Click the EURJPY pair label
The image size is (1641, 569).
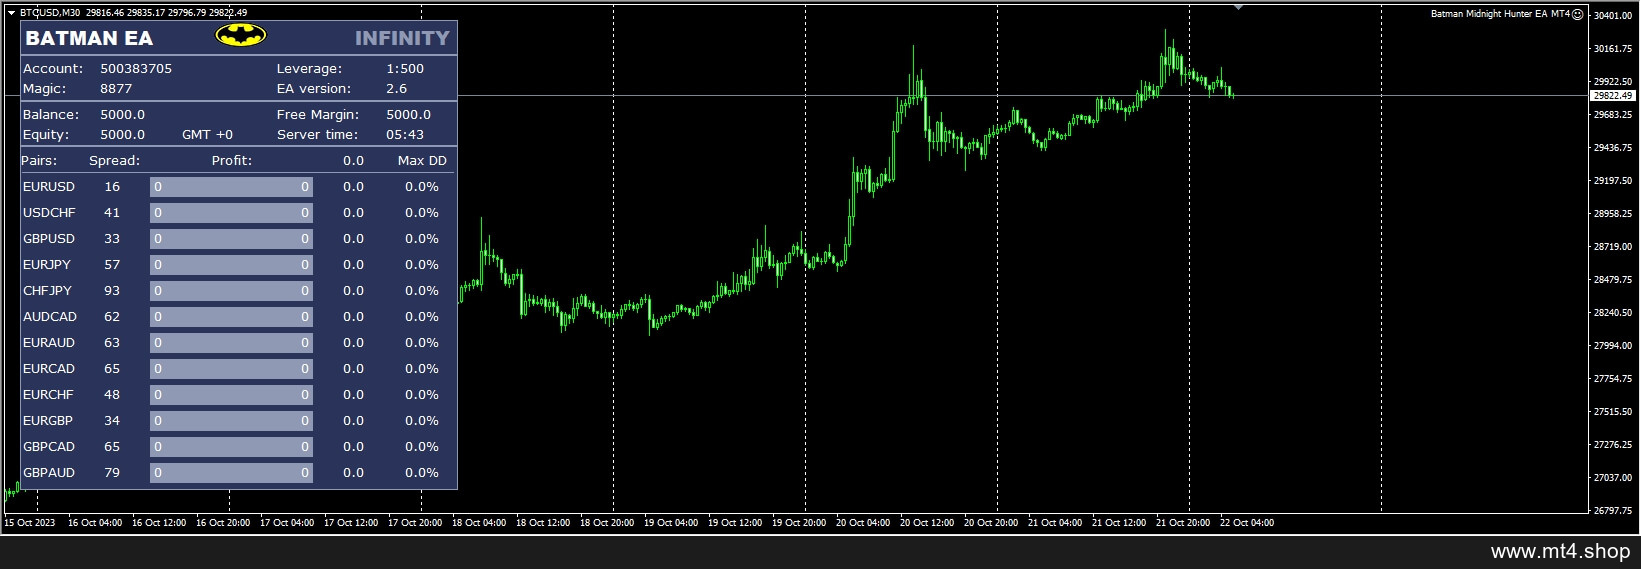pyautogui.click(x=47, y=265)
